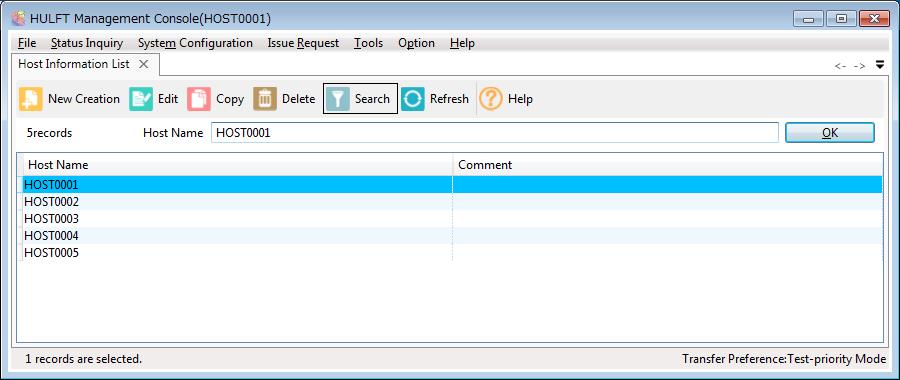Viewport: 900px width, 380px height.
Task: Click the Transfer Preference status bar text
Action: click(784, 359)
